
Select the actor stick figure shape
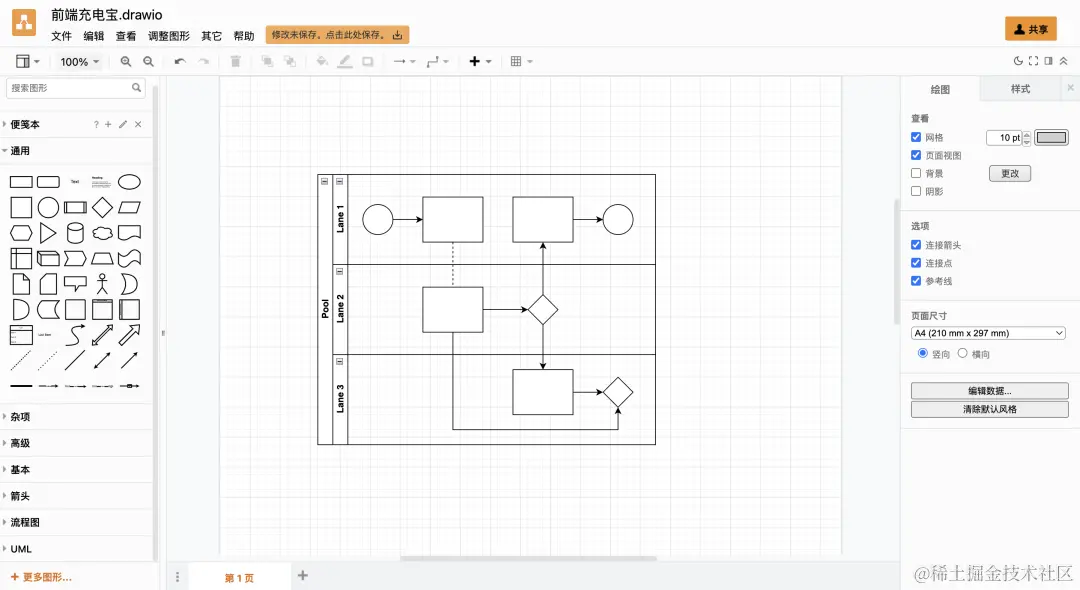tap(102, 284)
